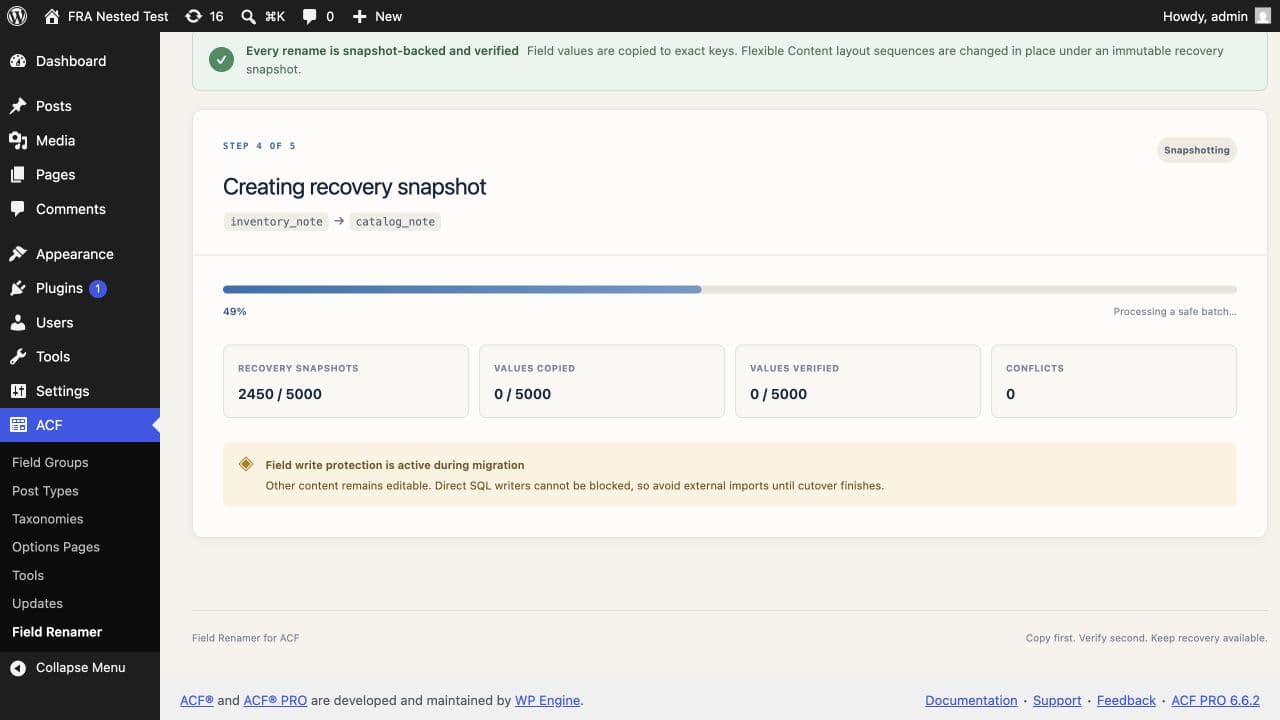Image resolution: width=1280 pixels, height=720 pixels.
Task: Click 'Processing a safe batch...' status text
Action: (x=1175, y=312)
